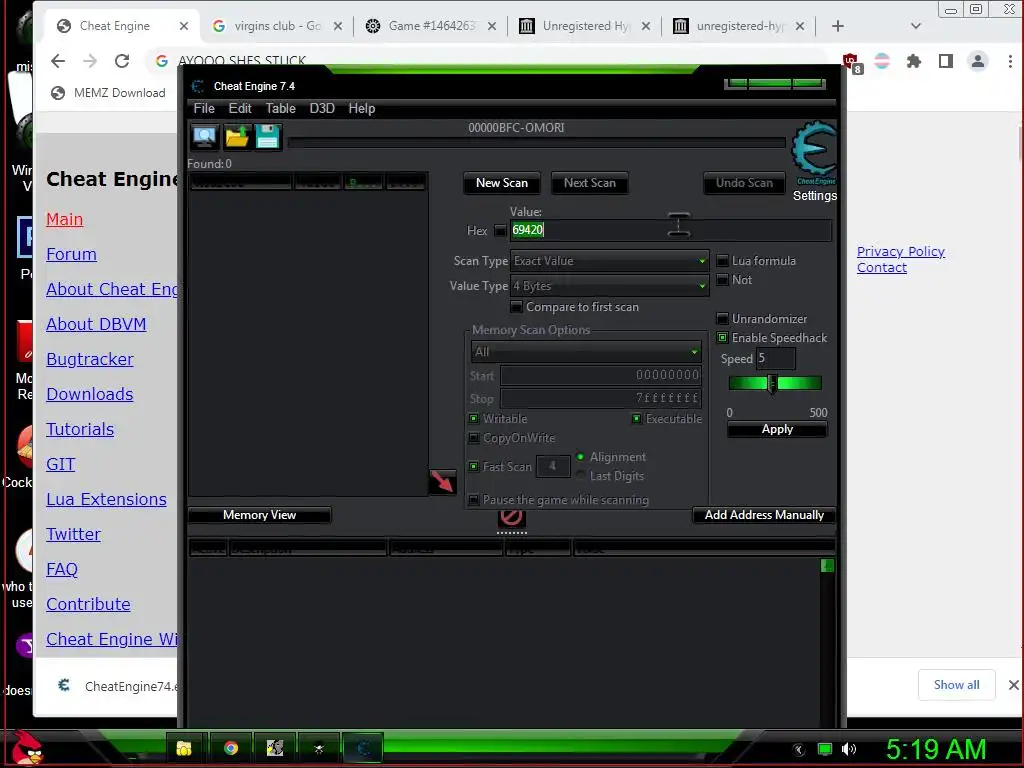Open the file explorer taskbar icon

click(x=184, y=748)
